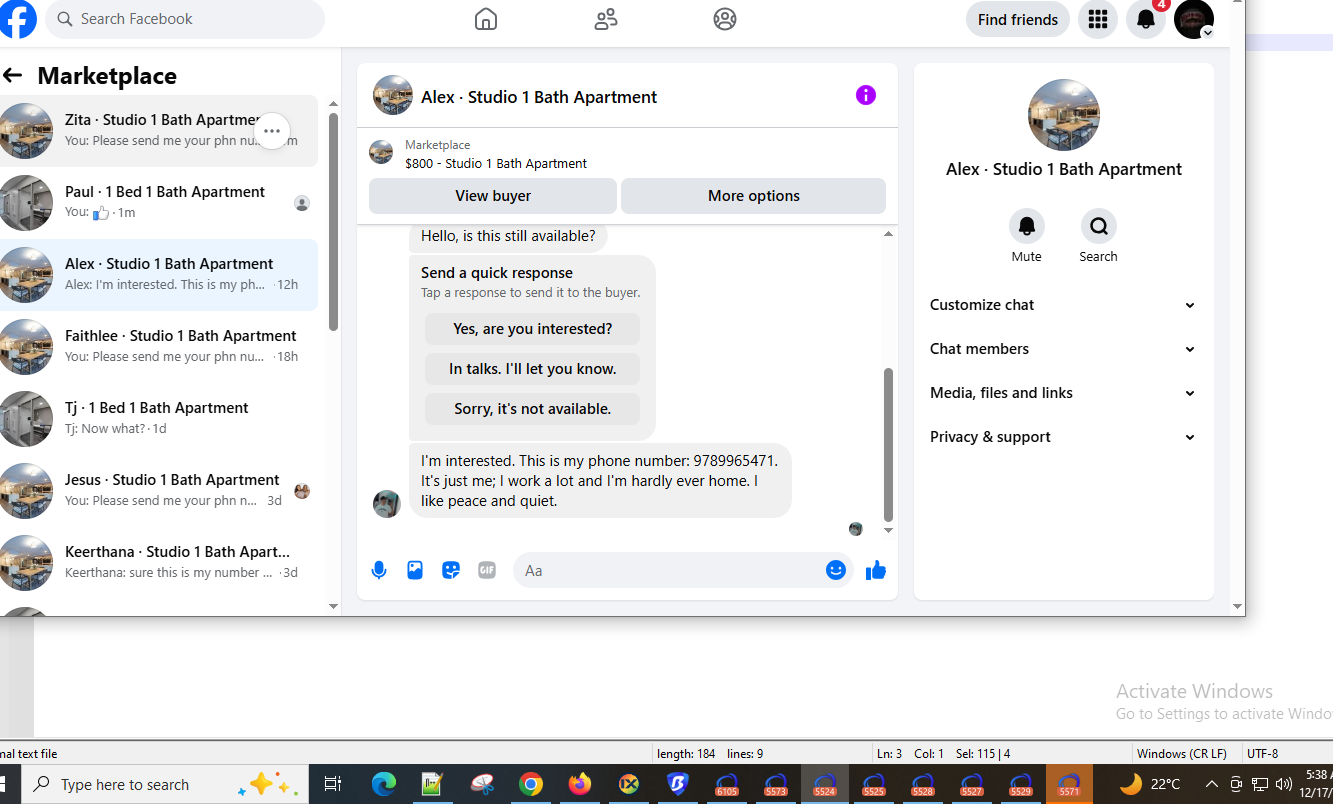Switch to taskbar window labeled 6105
The image size is (1333, 804).
pos(727,785)
